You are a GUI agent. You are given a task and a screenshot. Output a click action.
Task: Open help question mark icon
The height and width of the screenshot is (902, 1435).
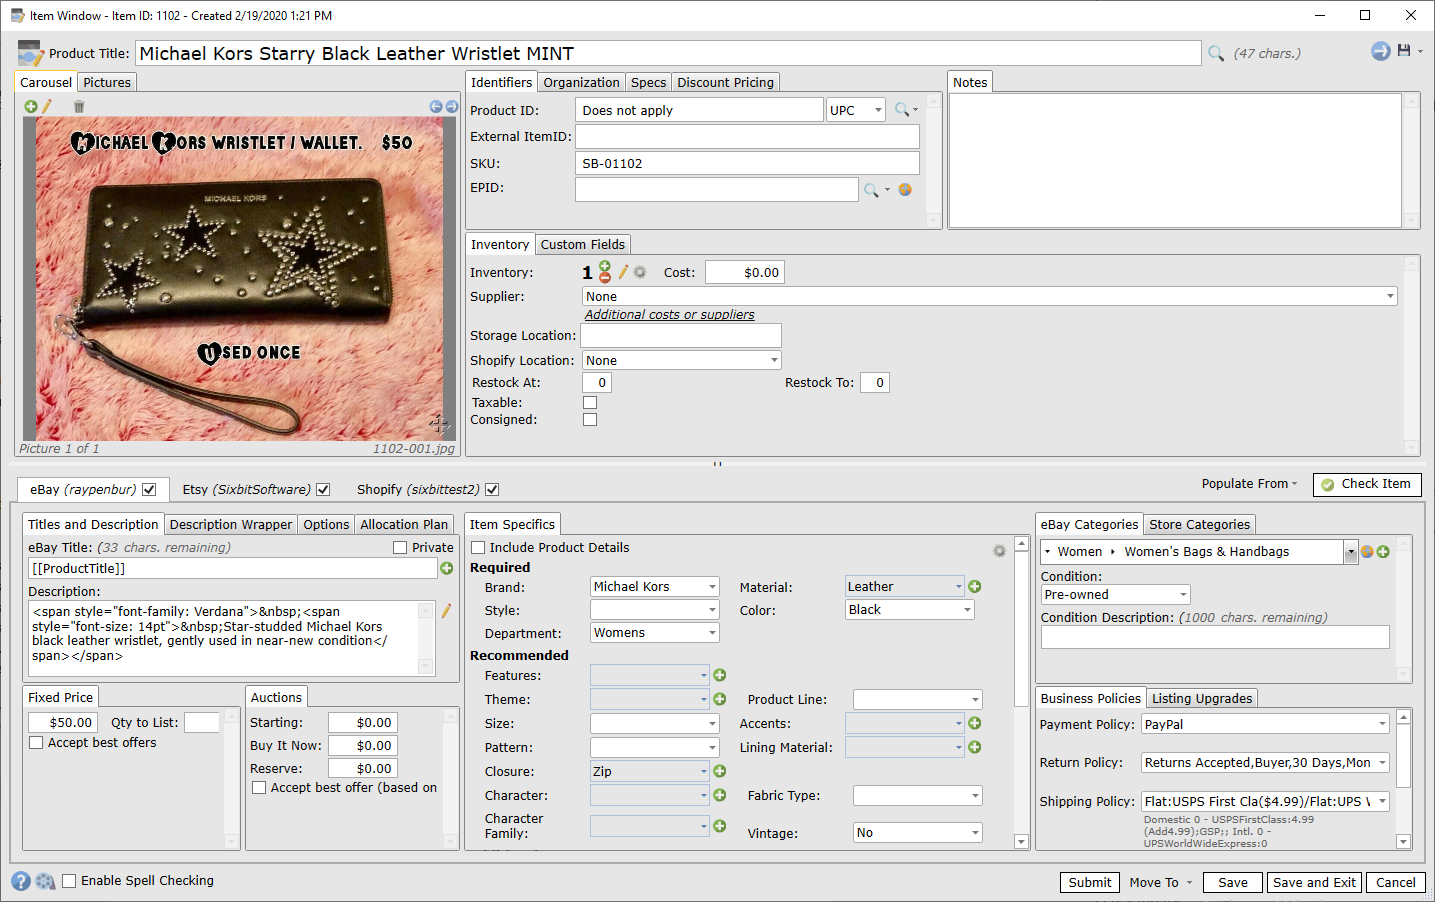21,881
